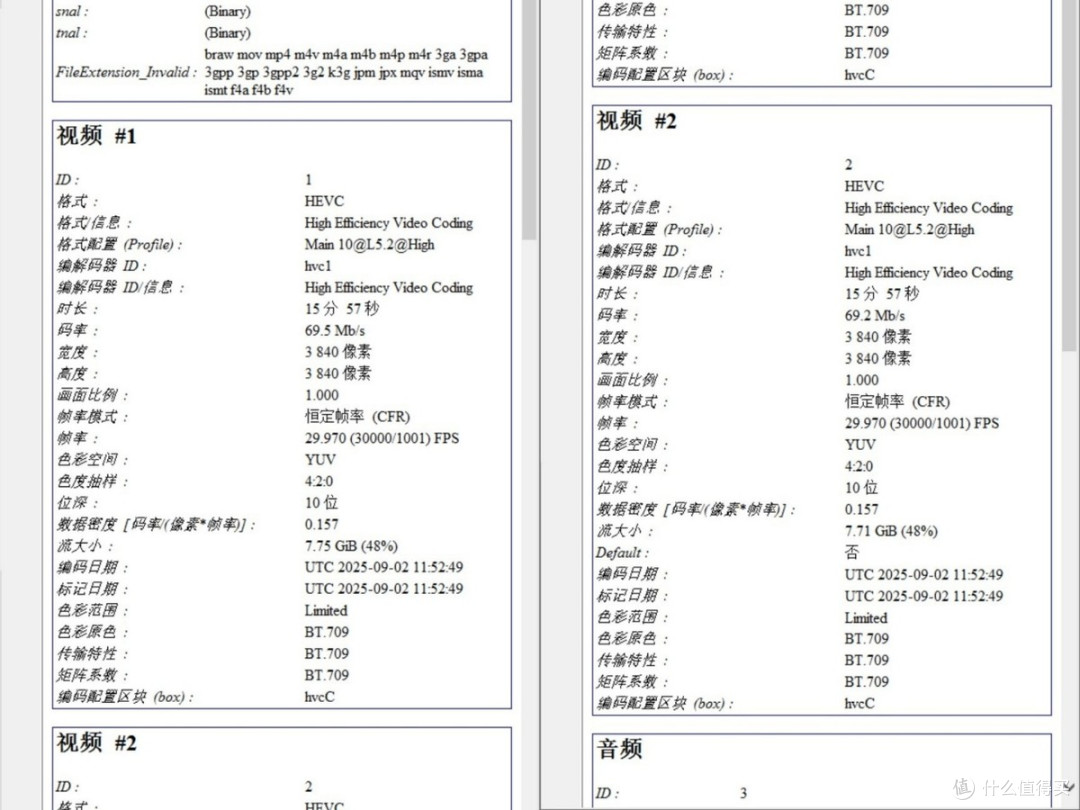Click Main 10@L5.2@High under 视频 #1
The image size is (1080, 810).
pos(370,245)
